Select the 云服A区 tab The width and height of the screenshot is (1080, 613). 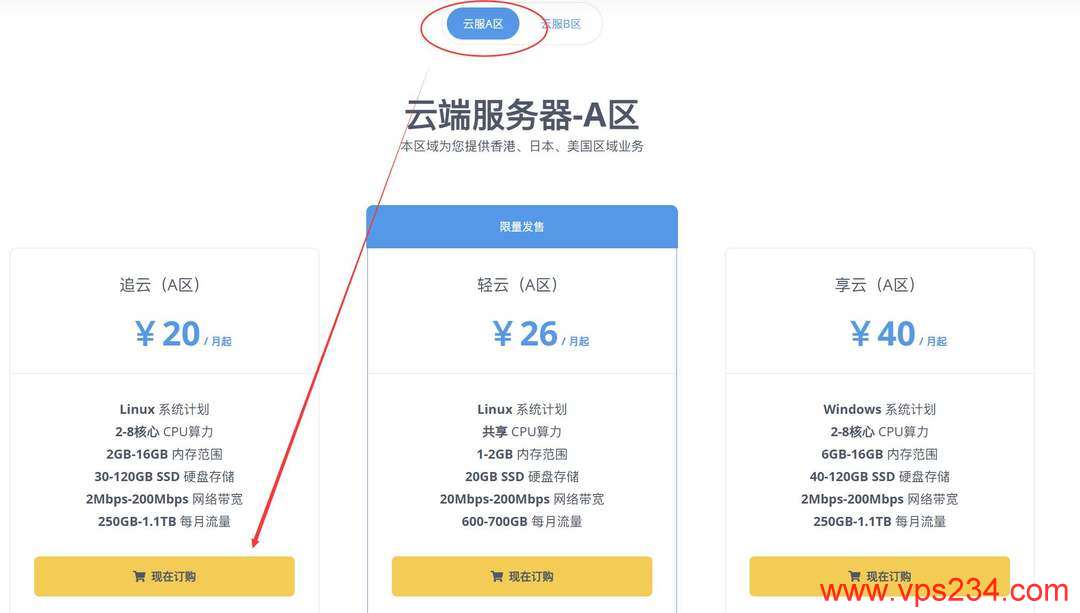coord(483,23)
